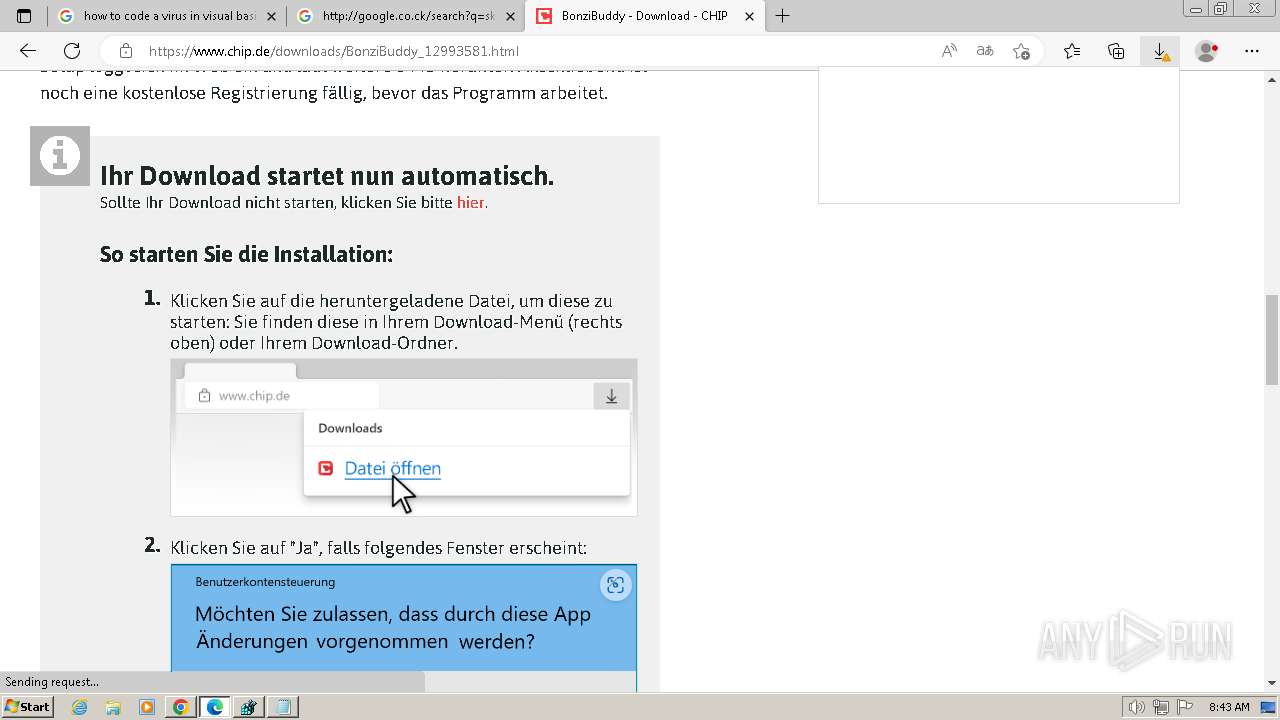Reload the current page
Viewport: 1280px width, 720px height.
pyautogui.click(x=72, y=51)
